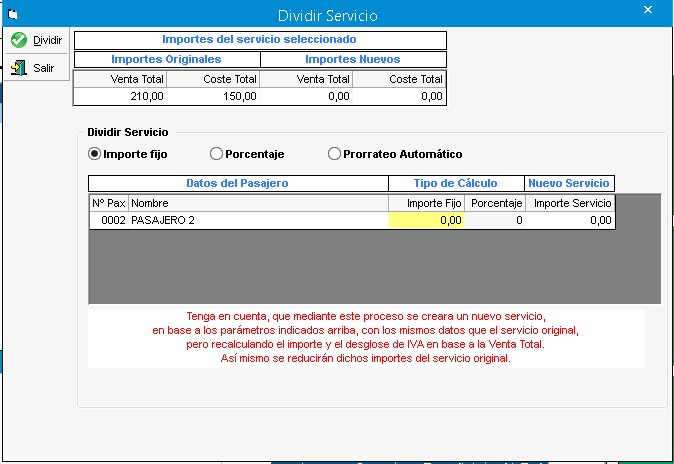This screenshot has height=464, width=674.
Task: Select the PASAJERO 2 name cell
Action: (x=258, y=220)
